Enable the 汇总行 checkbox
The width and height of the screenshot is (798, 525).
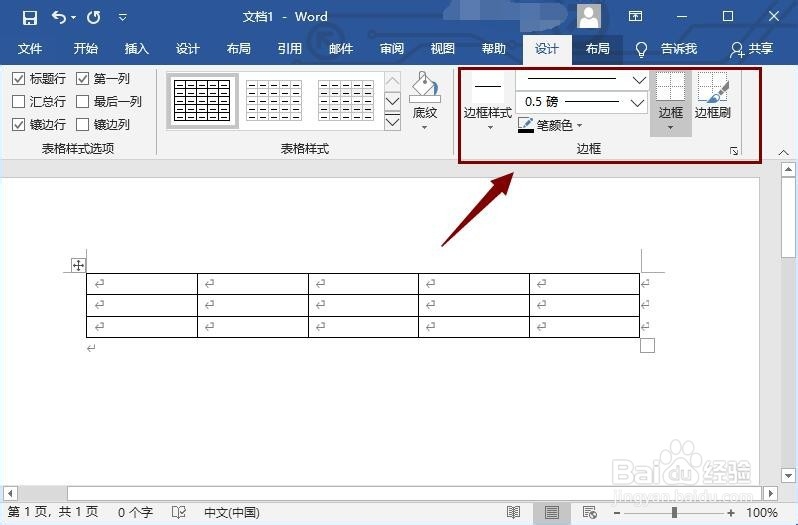(18, 101)
